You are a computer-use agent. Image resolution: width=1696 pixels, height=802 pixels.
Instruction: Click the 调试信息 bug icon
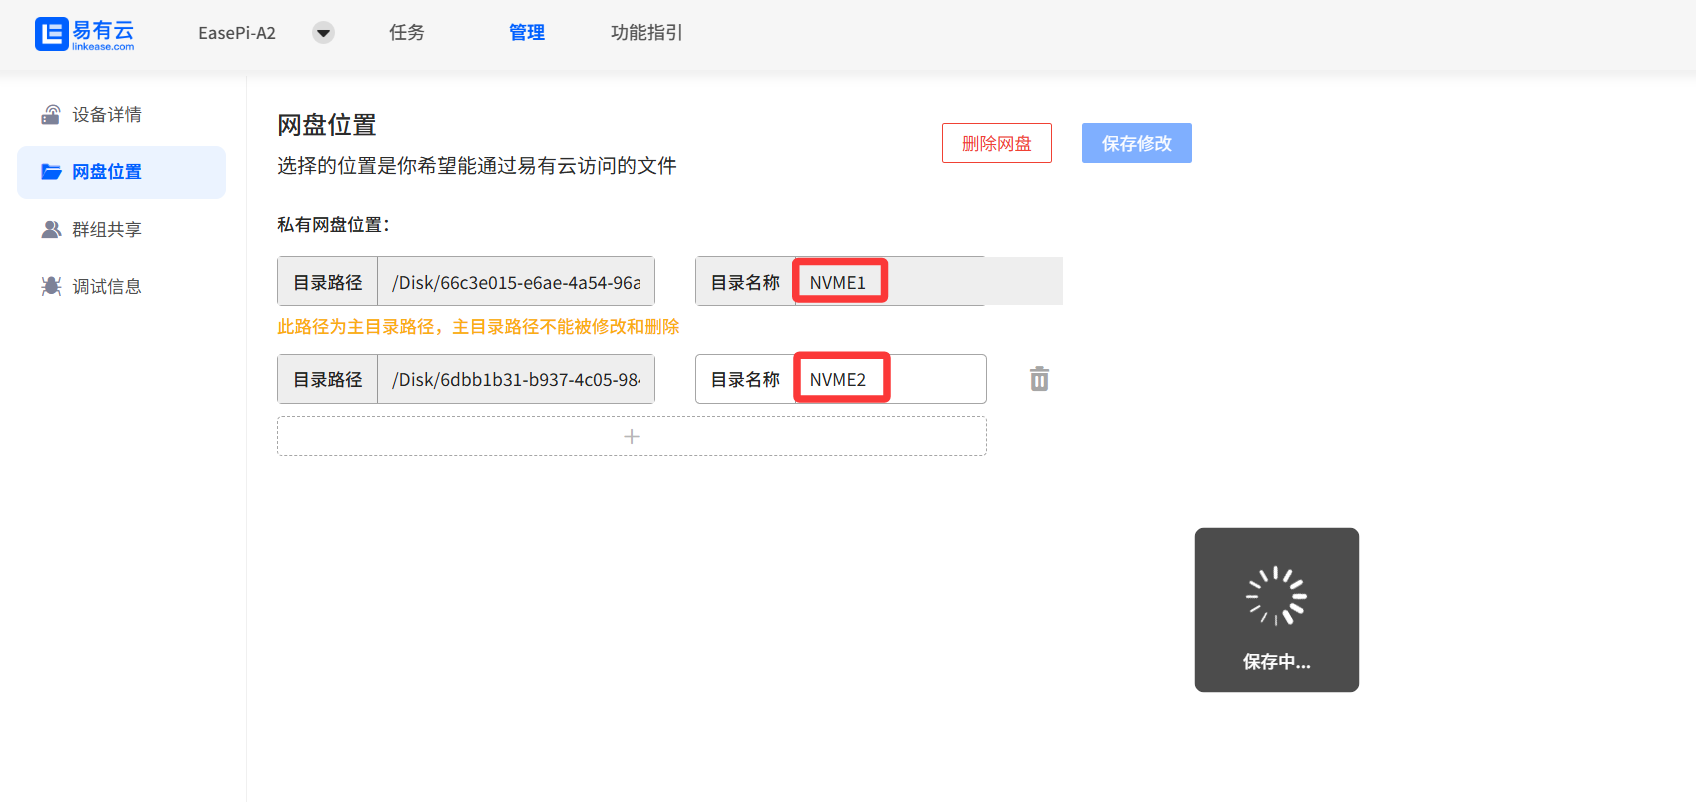[51, 286]
